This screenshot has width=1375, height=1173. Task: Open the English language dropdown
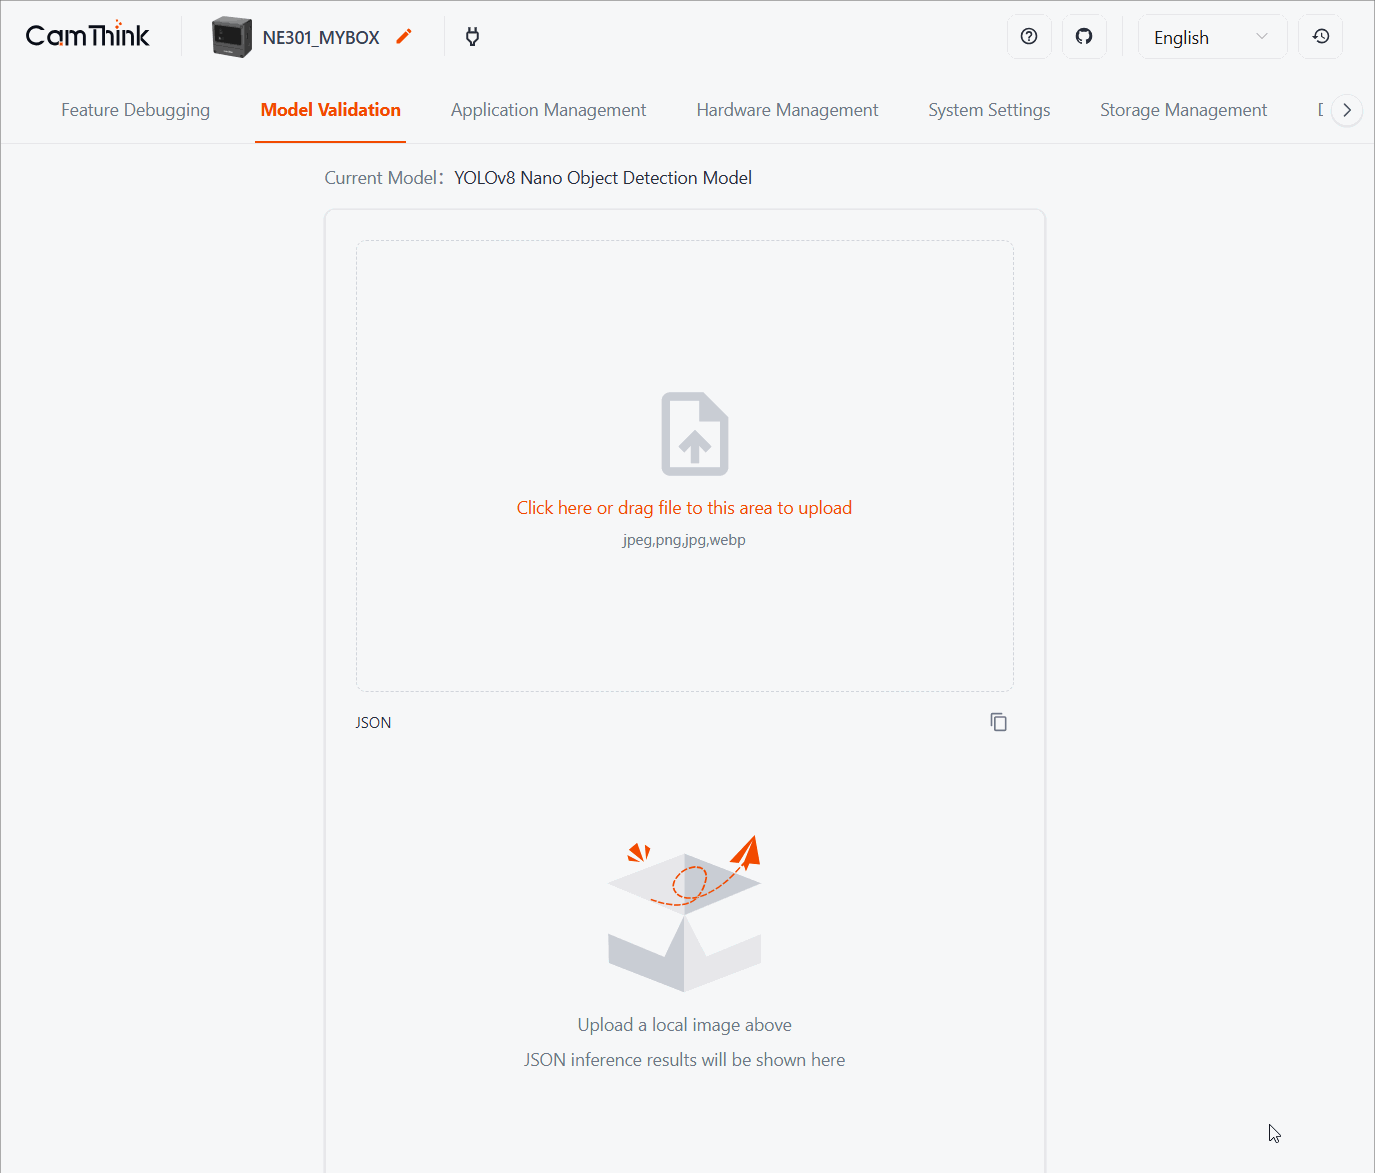(x=1211, y=37)
